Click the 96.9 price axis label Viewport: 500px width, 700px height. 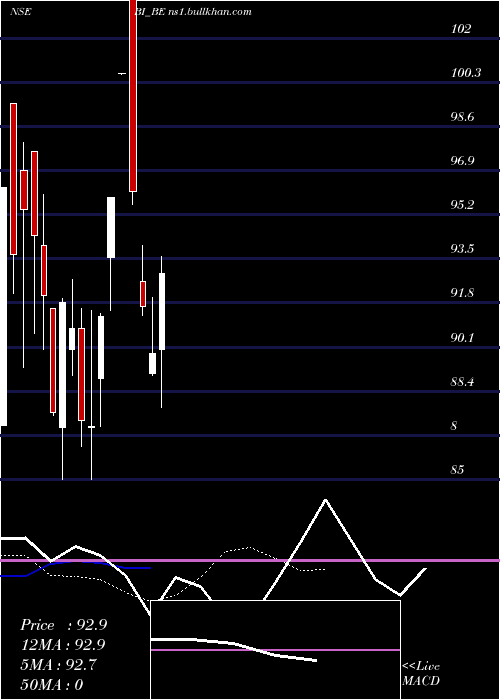click(x=462, y=161)
